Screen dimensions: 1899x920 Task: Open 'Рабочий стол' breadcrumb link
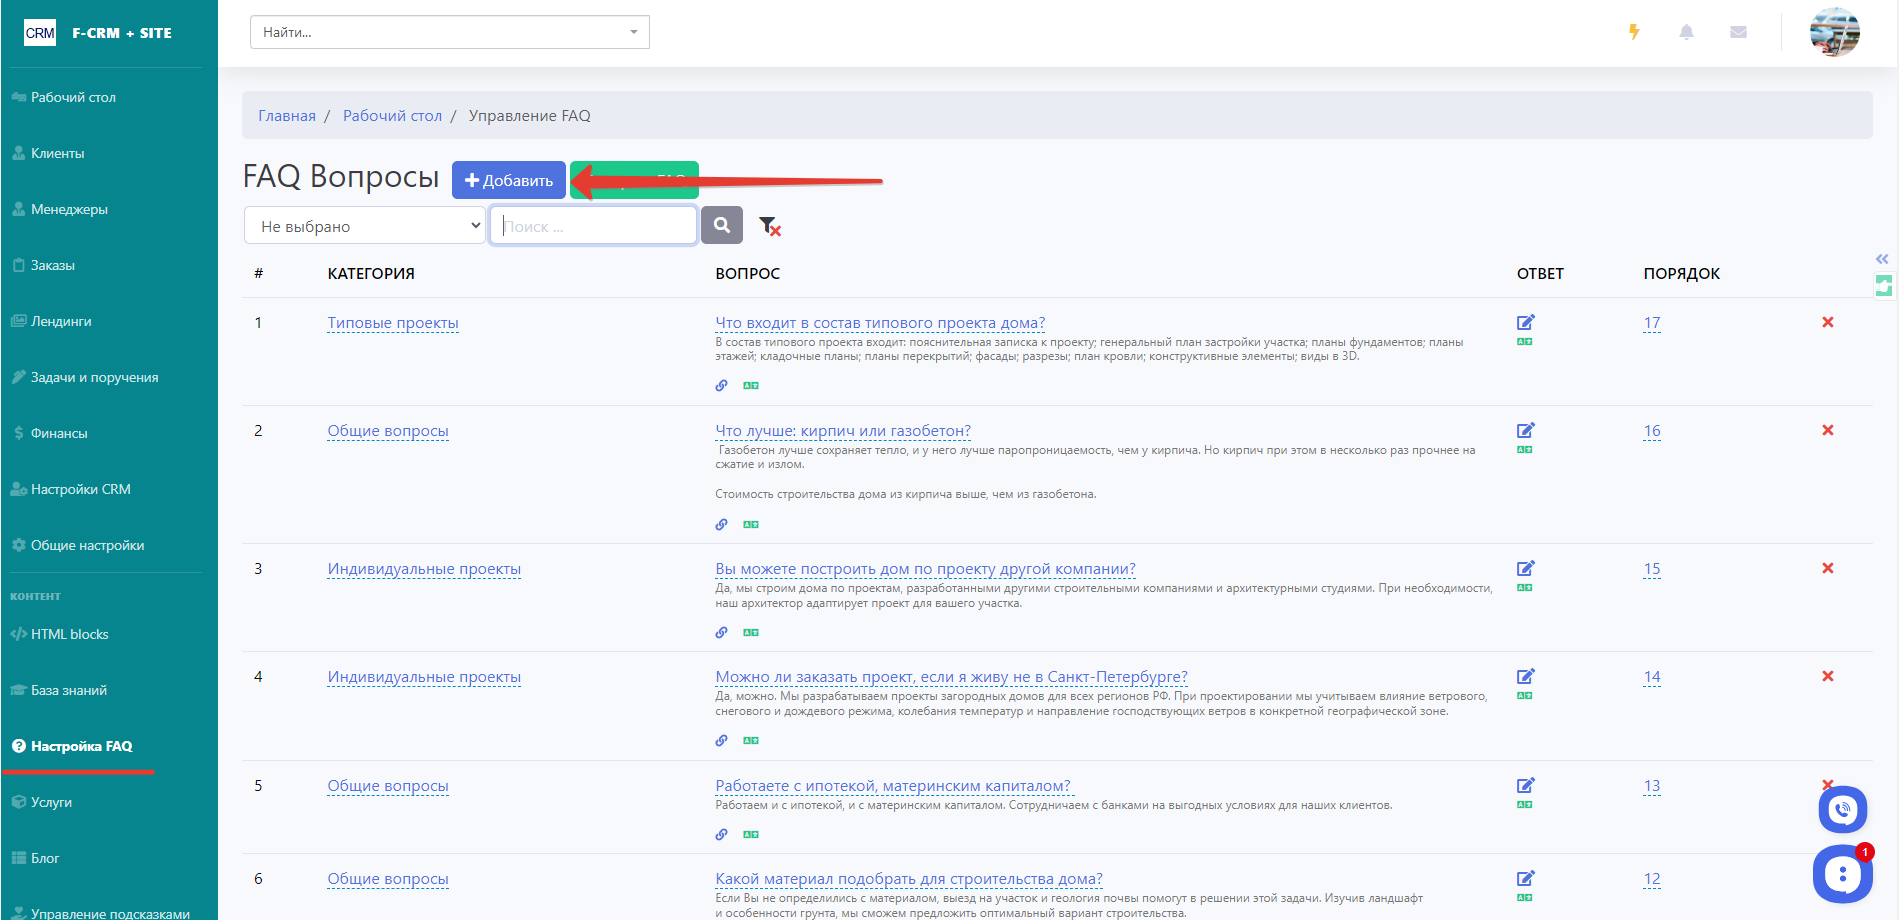[x=392, y=116]
